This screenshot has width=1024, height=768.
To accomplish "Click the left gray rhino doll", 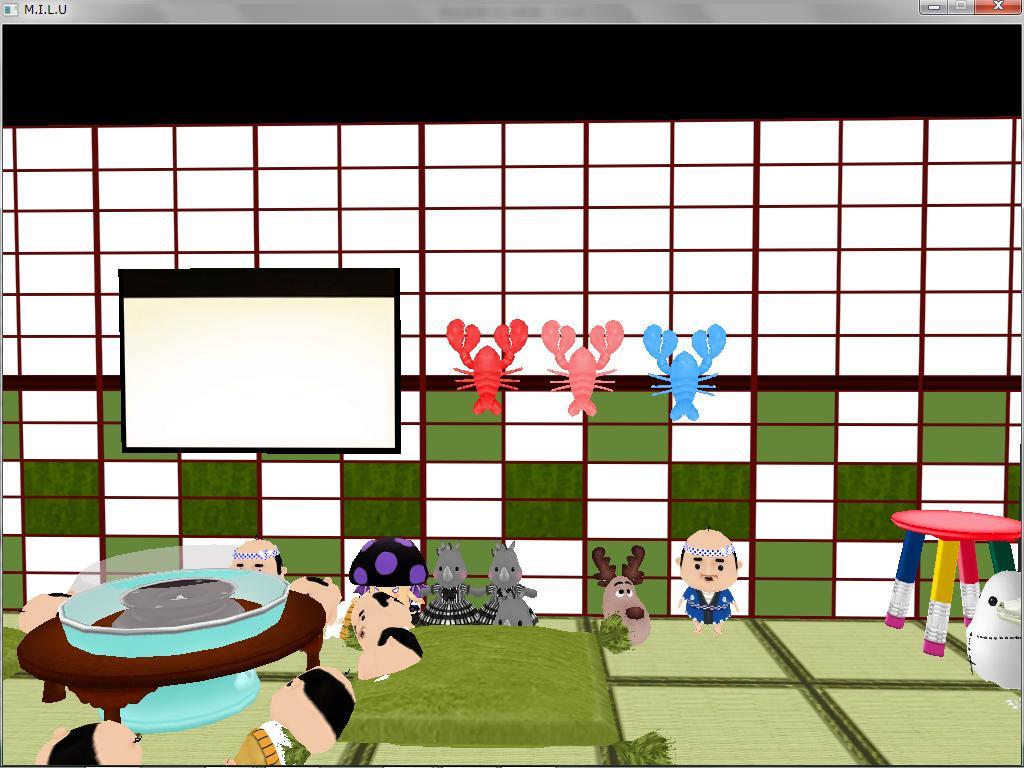I will (449, 587).
